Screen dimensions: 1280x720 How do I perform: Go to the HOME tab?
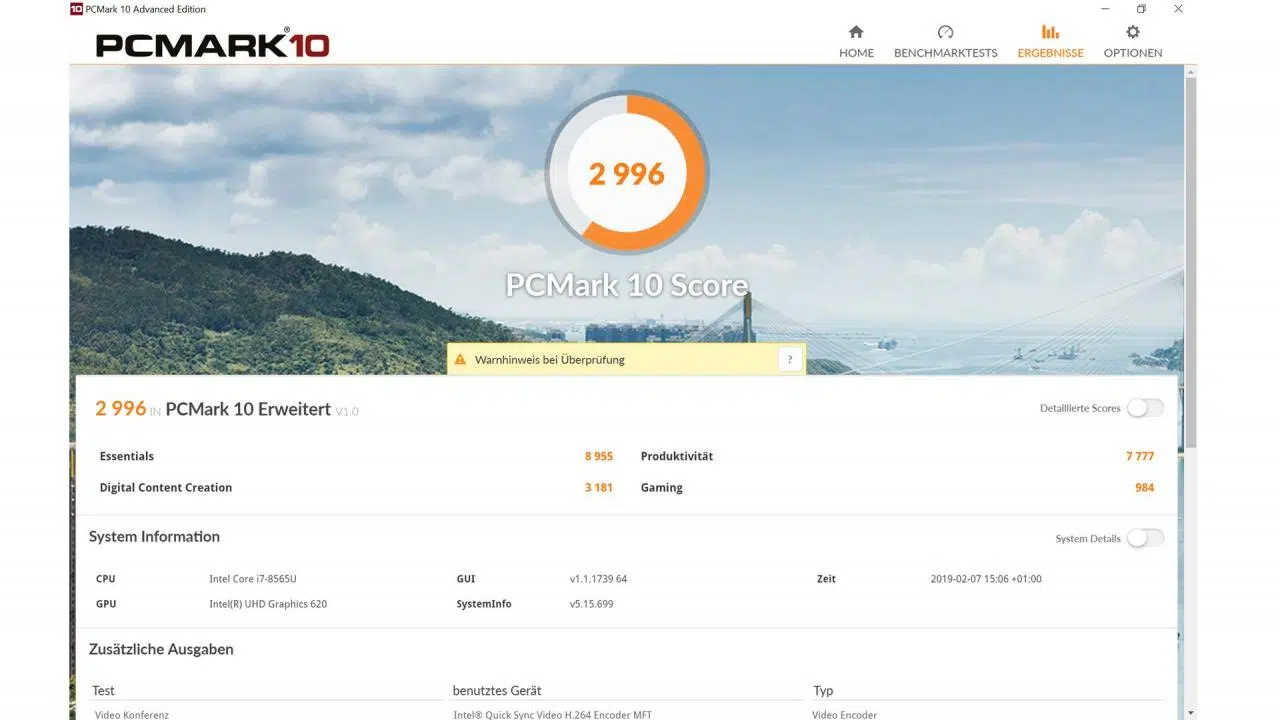[856, 42]
